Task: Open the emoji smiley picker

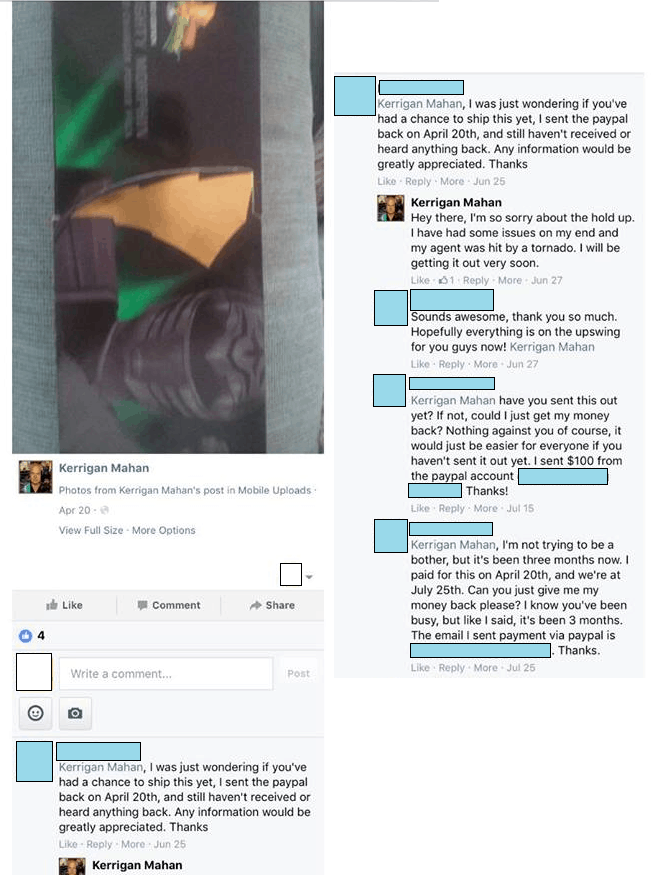Action: [36, 713]
